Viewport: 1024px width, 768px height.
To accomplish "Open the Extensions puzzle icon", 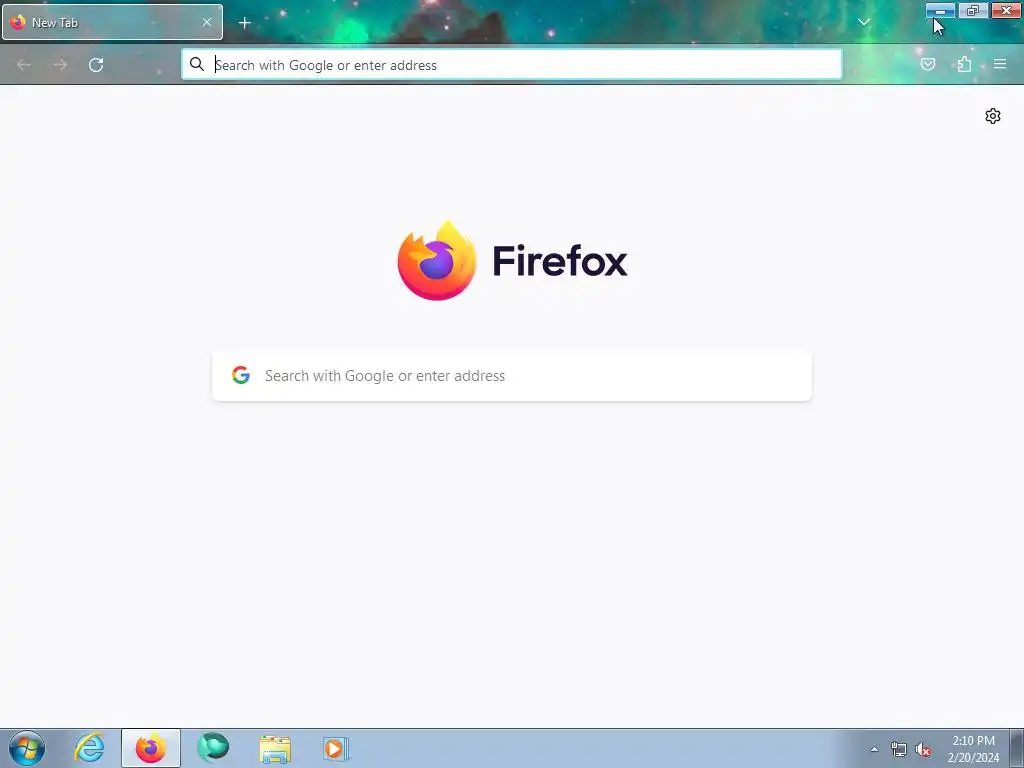I will click(x=964, y=64).
